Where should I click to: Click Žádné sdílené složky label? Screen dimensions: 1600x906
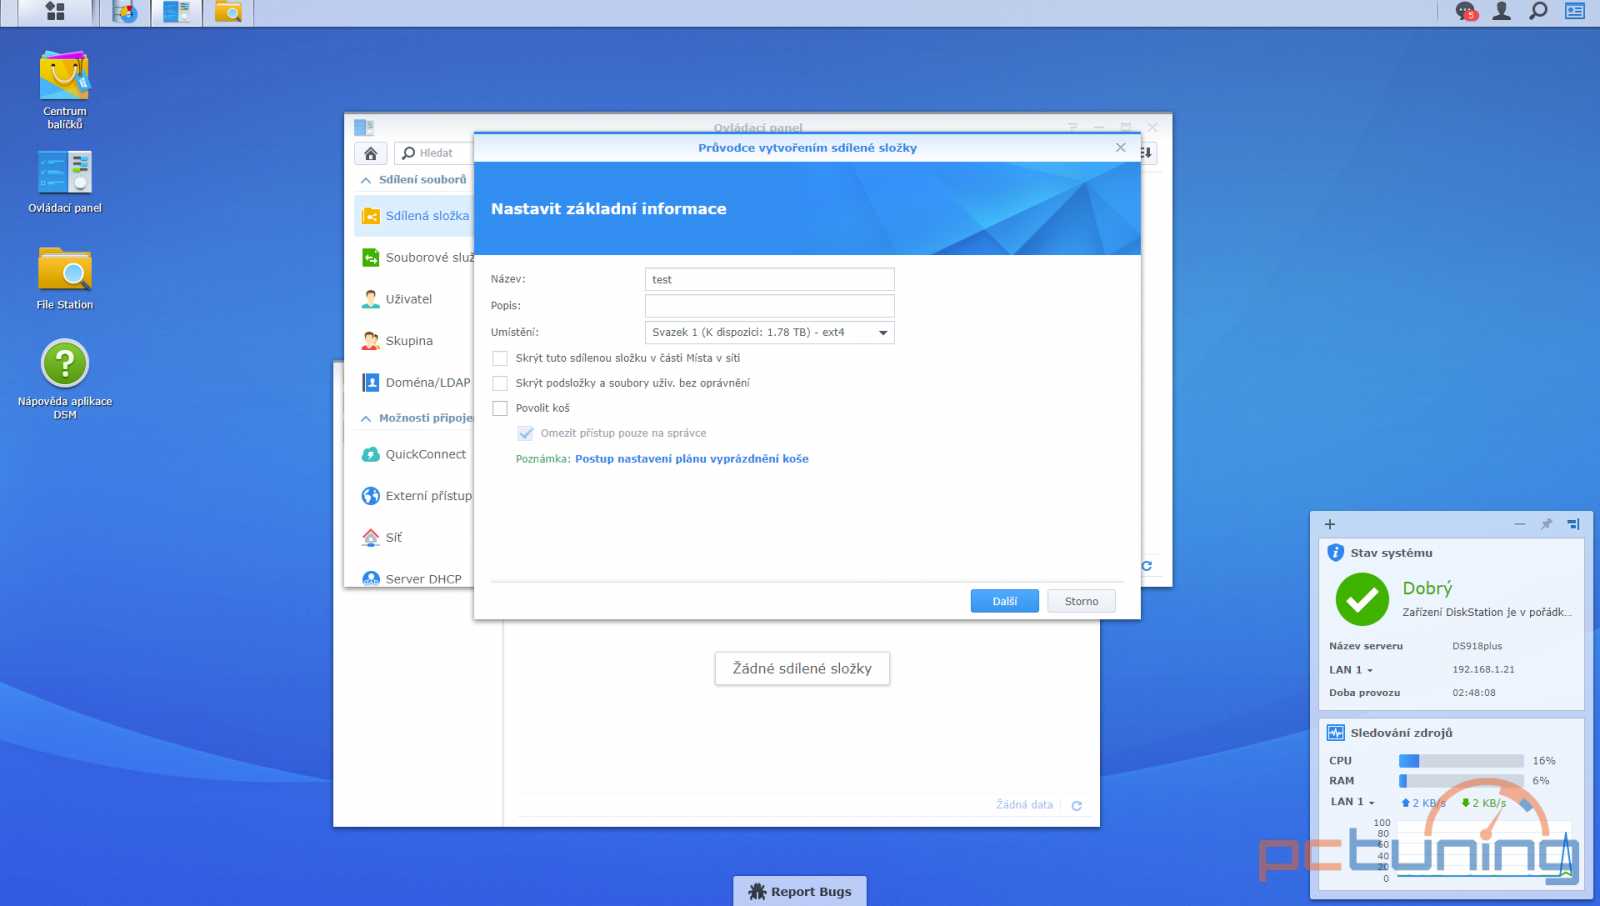coord(802,668)
